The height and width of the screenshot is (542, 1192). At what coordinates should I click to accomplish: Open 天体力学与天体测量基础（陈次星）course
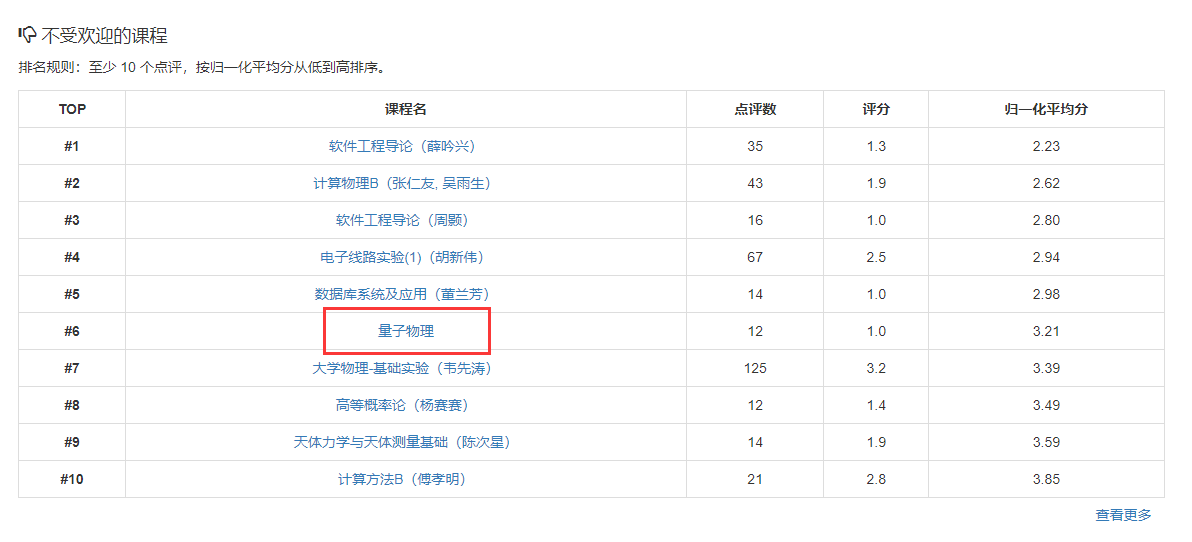(x=402, y=442)
